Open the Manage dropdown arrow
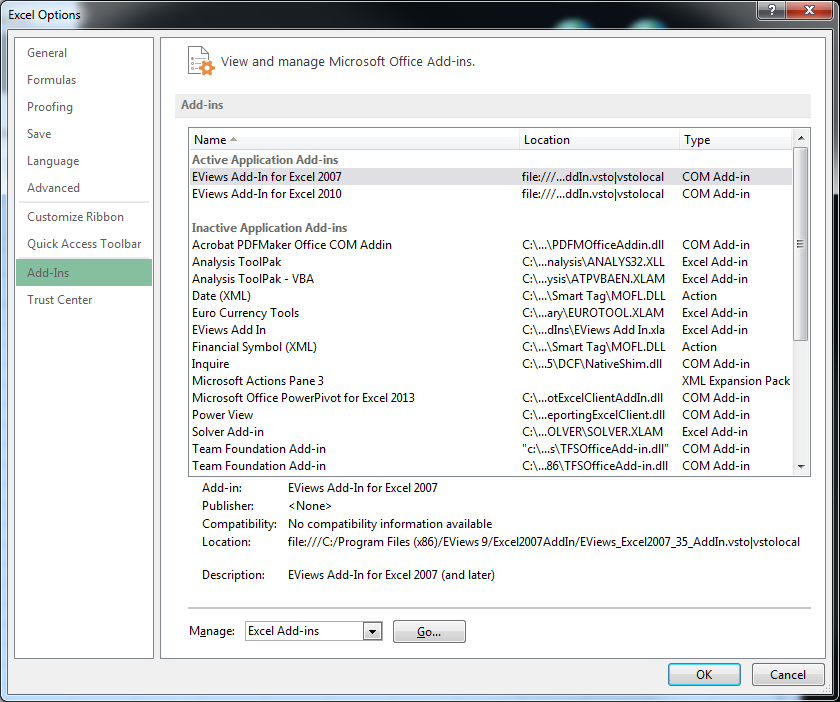 point(373,631)
